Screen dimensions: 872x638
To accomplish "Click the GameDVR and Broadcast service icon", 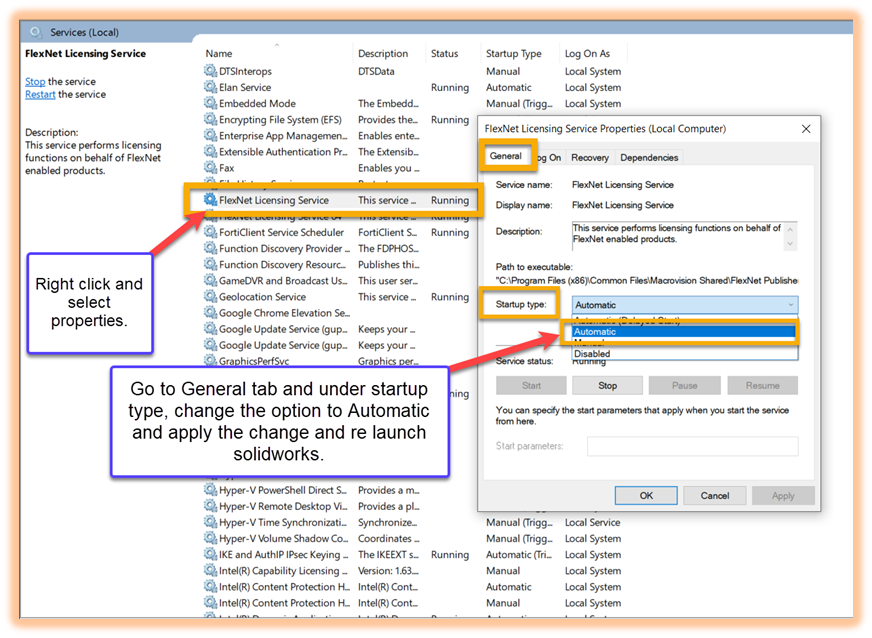I will [x=210, y=281].
